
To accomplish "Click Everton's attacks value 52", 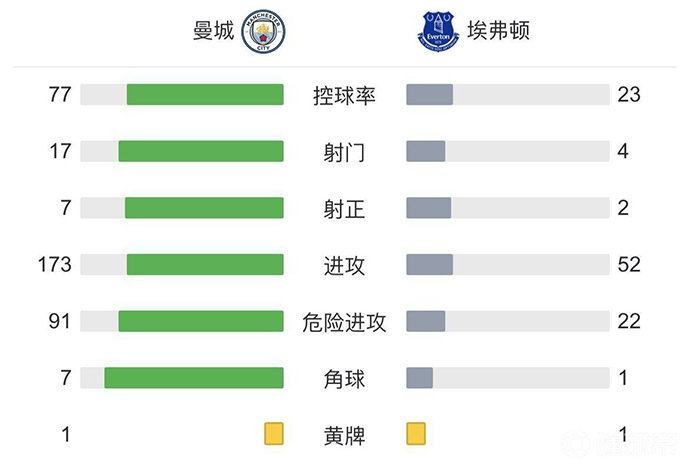I will (x=629, y=265).
